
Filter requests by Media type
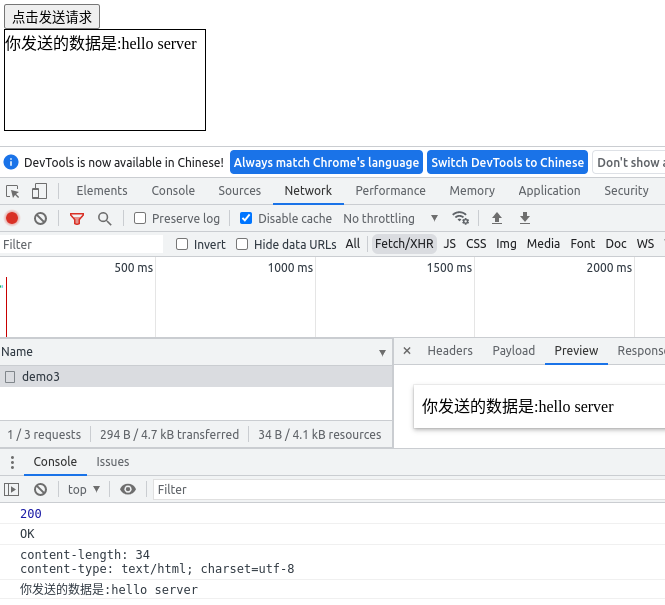point(543,244)
